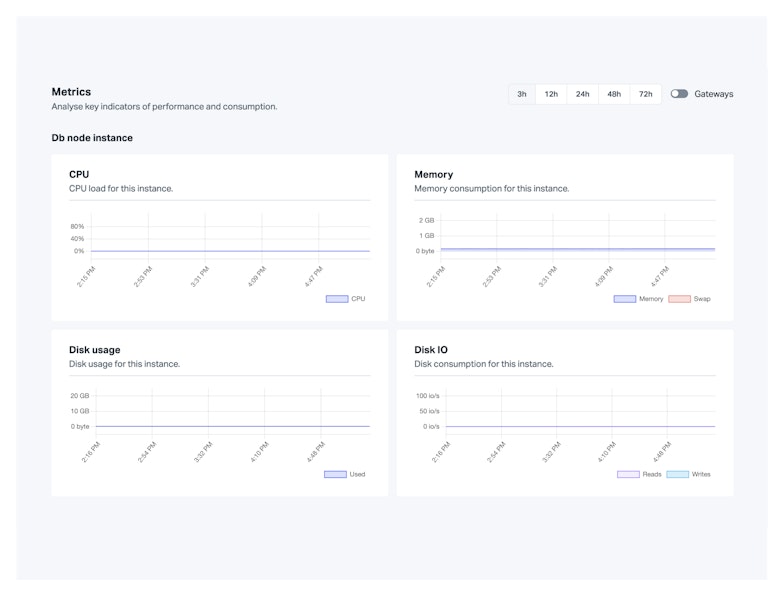Enable the Gateways toggle switch
This screenshot has height=596, width=784.
click(x=679, y=94)
